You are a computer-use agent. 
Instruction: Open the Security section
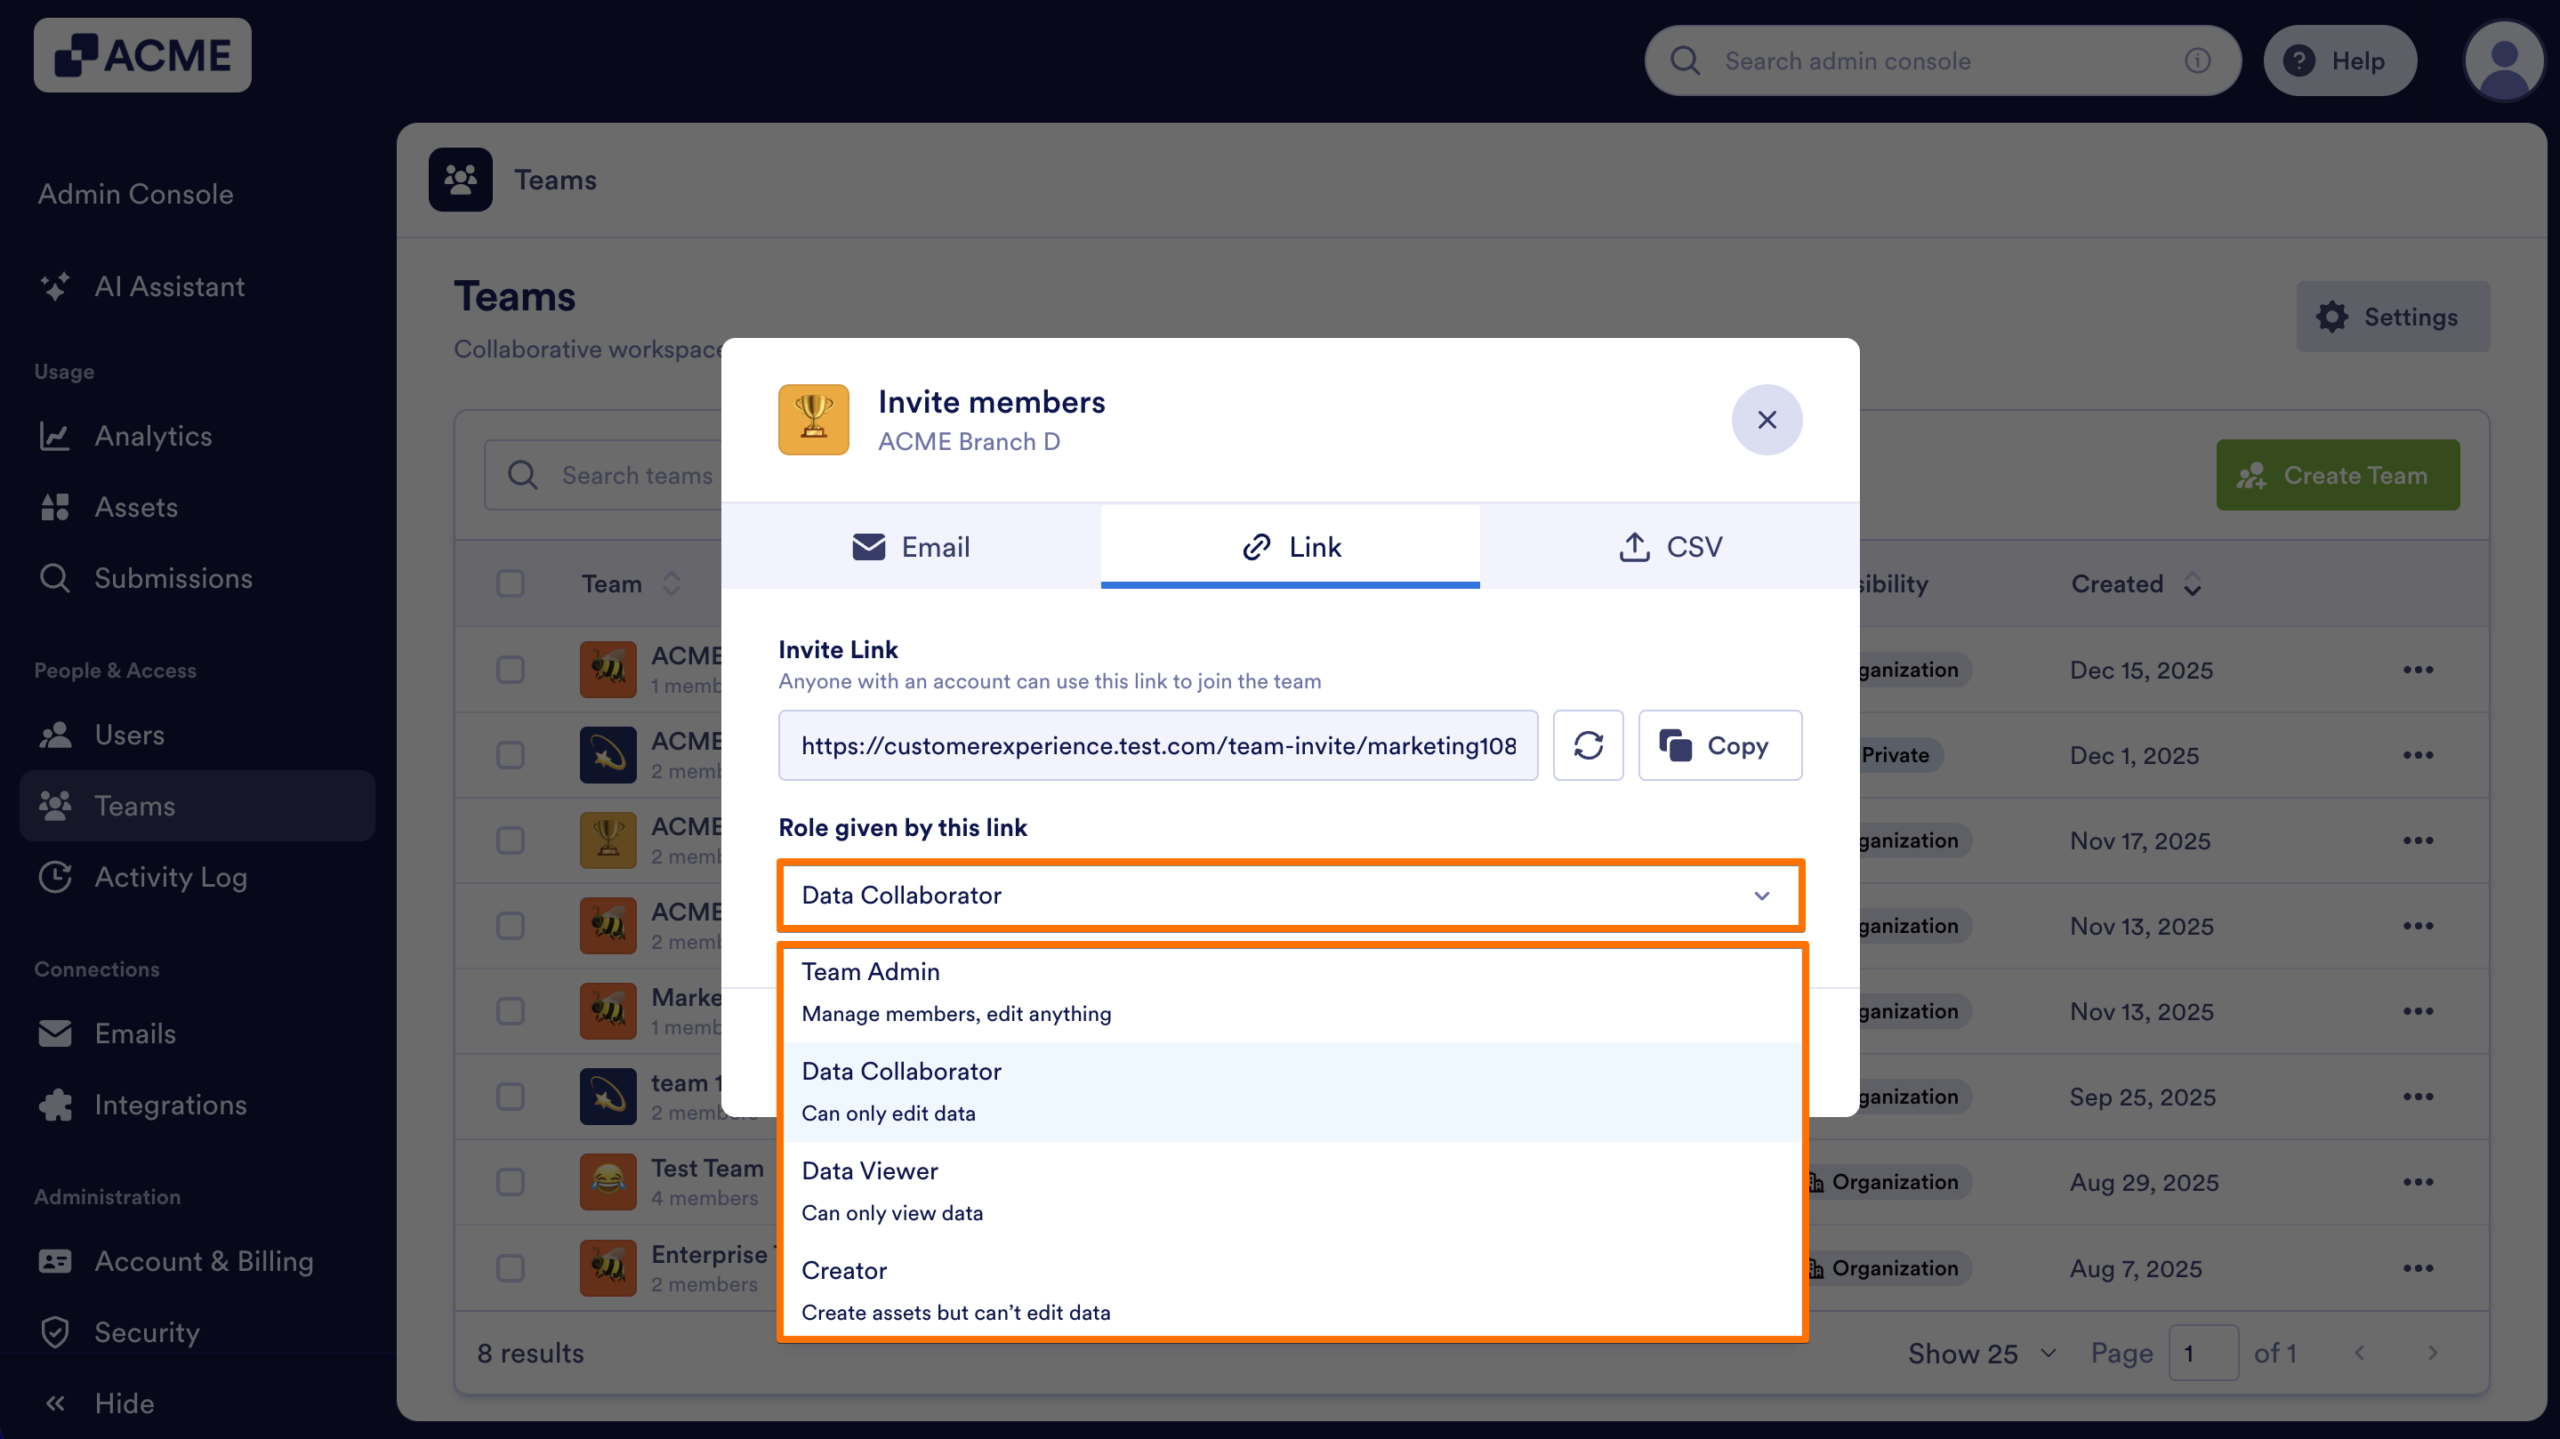click(x=147, y=1332)
